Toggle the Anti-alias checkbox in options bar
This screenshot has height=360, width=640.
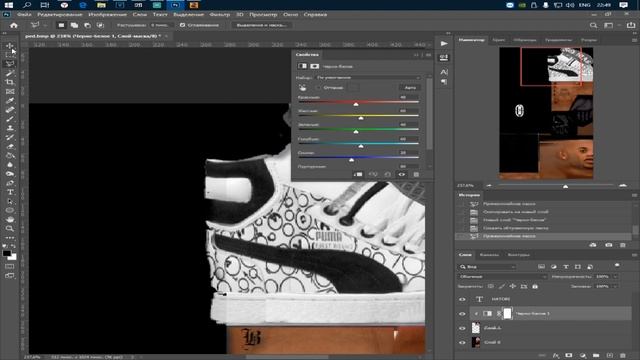[182, 25]
